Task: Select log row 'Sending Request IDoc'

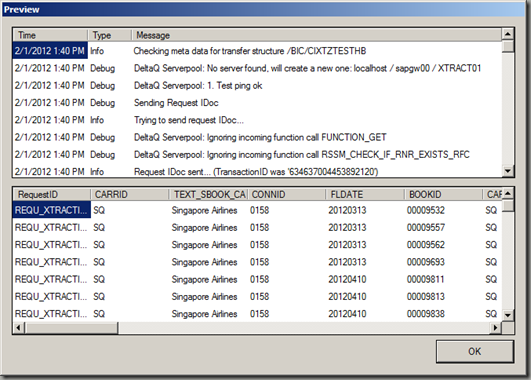Action: pos(257,103)
